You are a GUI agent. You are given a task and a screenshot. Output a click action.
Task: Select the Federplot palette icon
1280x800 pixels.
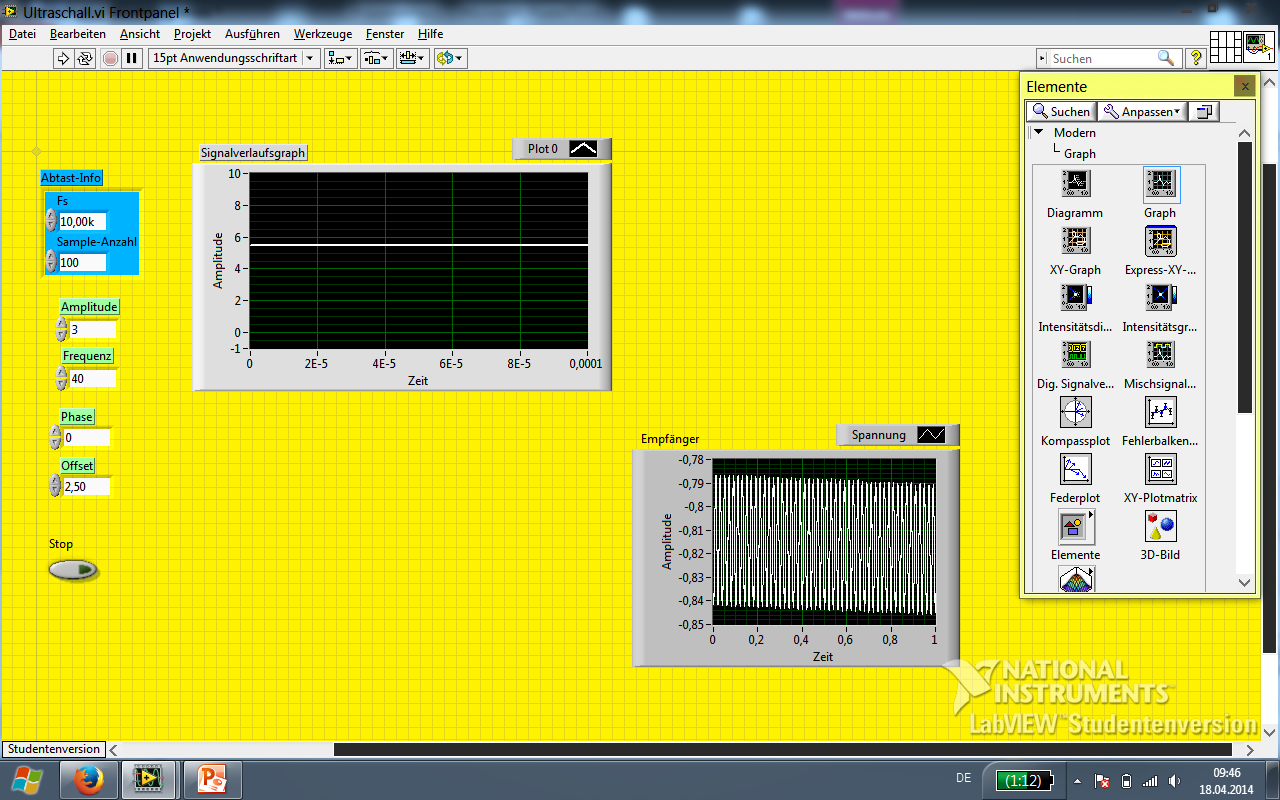tap(1076, 469)
